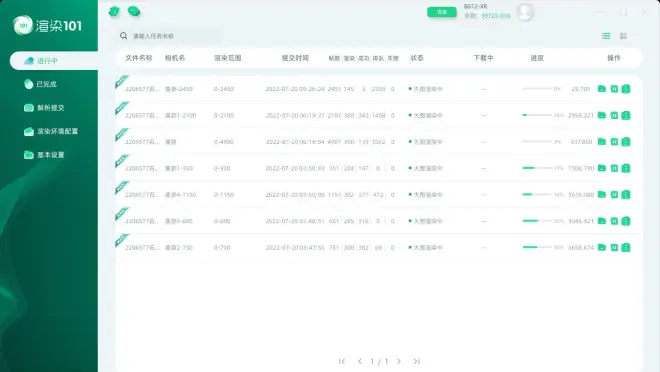Open more actions for the 0-600 task
This screenshot has height=372, width=660.
tap(626, 221)
